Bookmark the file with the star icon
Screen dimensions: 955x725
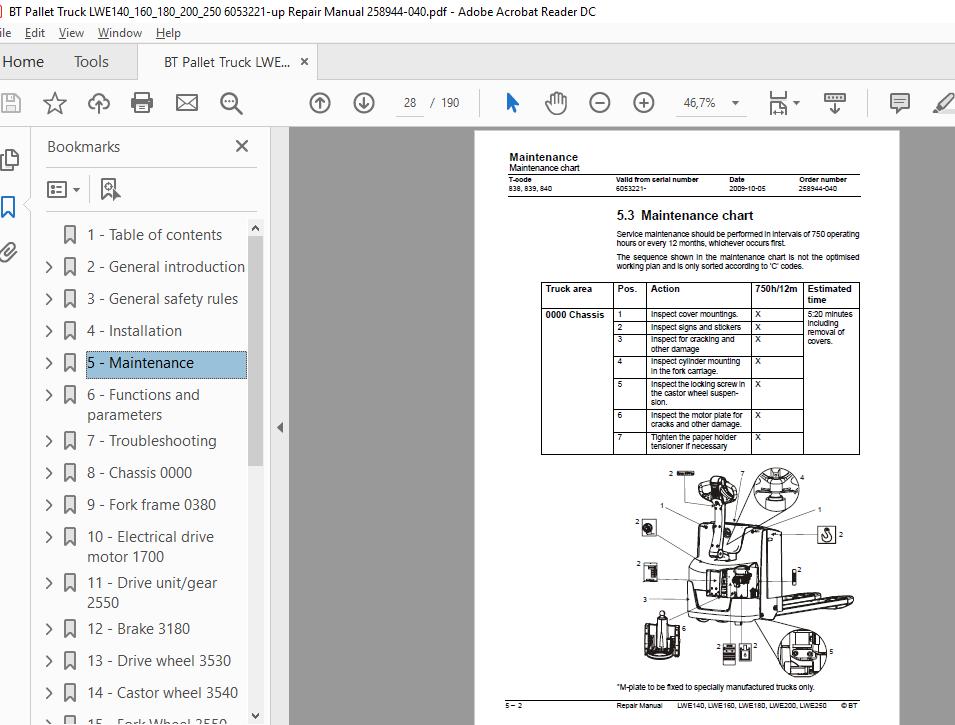tap(55, 103)
